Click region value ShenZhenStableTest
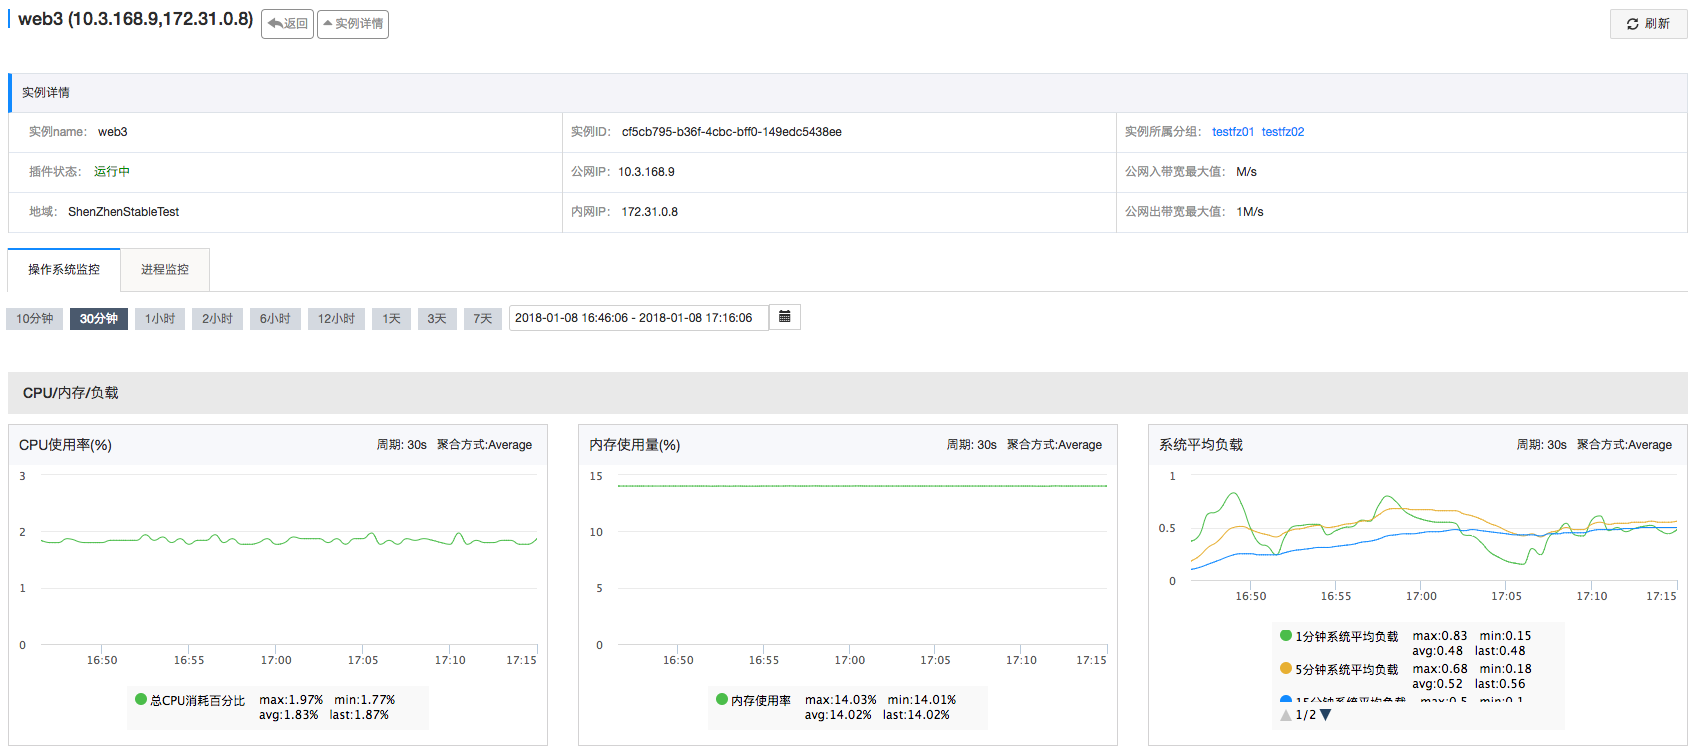Image resolution: width=1693 pixels, height=753 pixels. (x=124, y=212)
